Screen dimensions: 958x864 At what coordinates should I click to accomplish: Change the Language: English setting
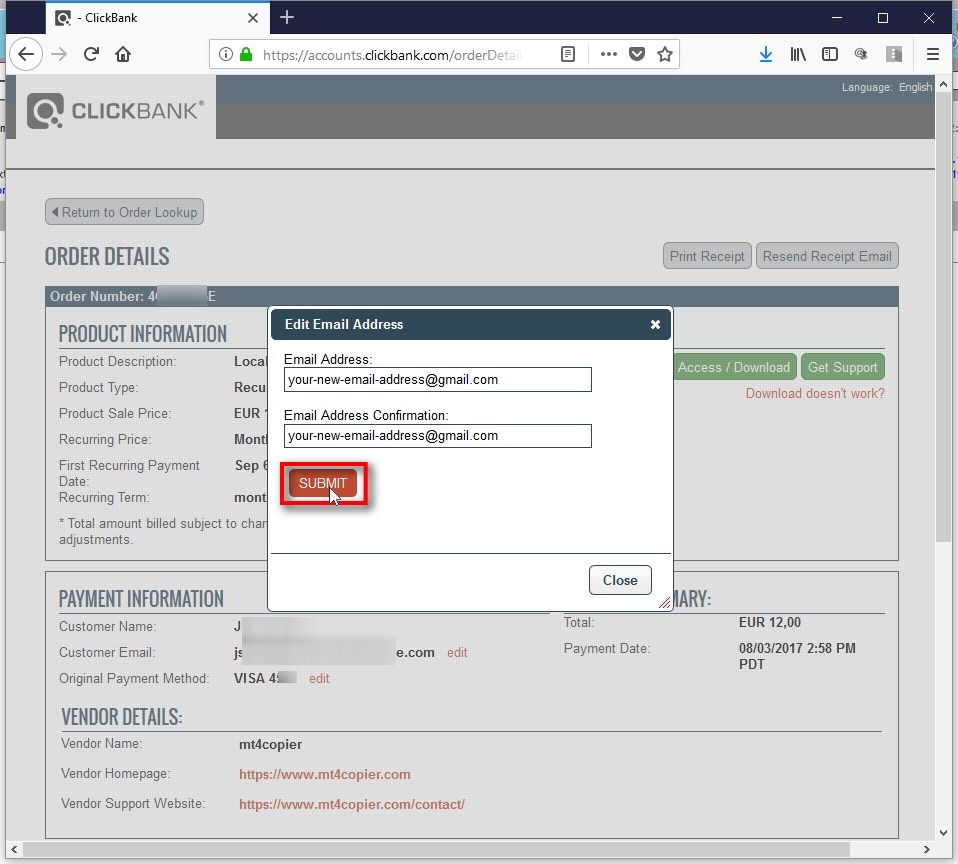tap(887, 87)
